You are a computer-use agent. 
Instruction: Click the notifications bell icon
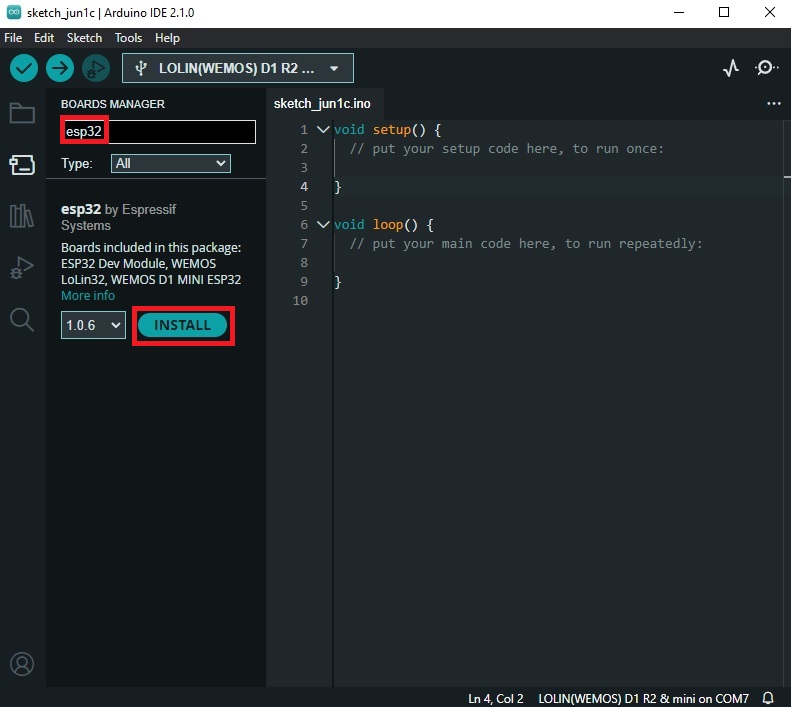[x=768, y=698]
